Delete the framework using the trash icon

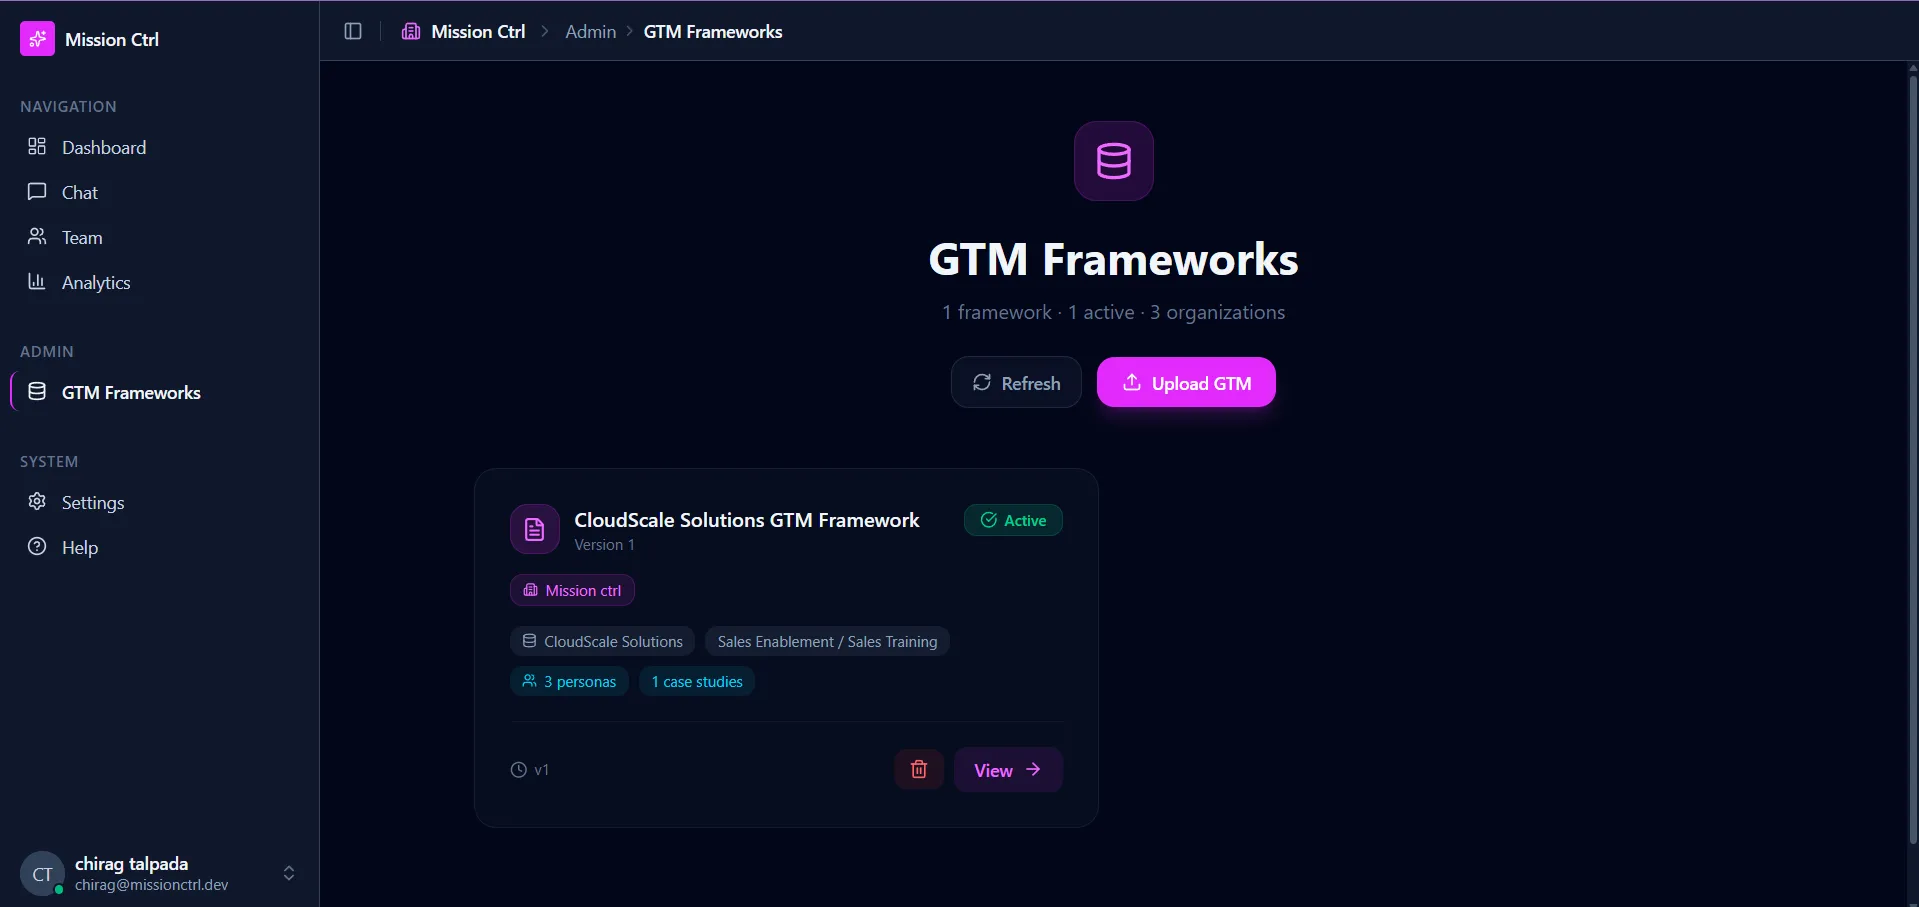pos(918,769)
